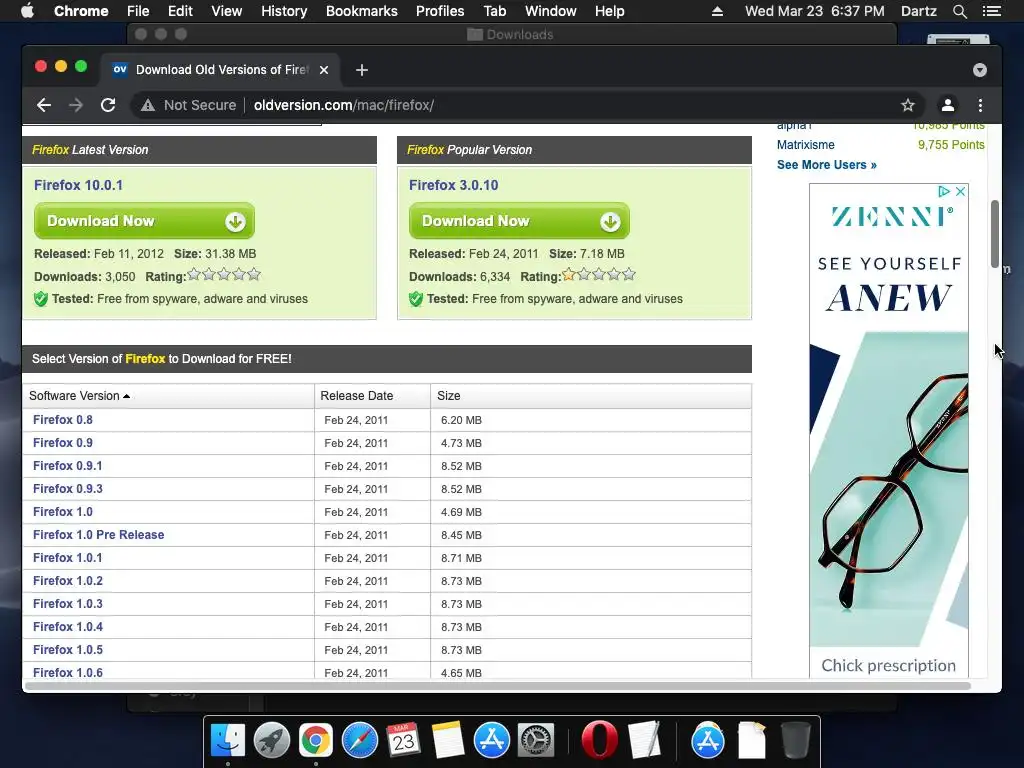Open the Window menu
1024x768 pixels.
(551, 11)
